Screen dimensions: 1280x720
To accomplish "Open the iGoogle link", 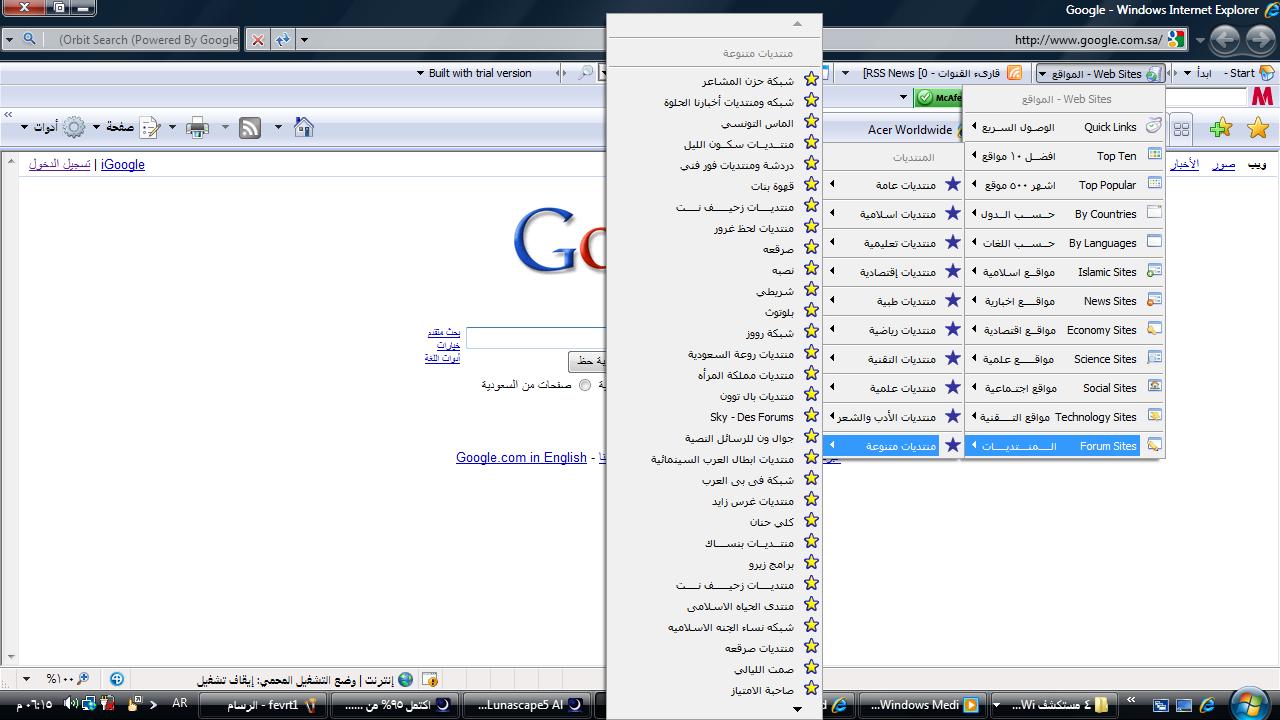I will coord(123,164).
